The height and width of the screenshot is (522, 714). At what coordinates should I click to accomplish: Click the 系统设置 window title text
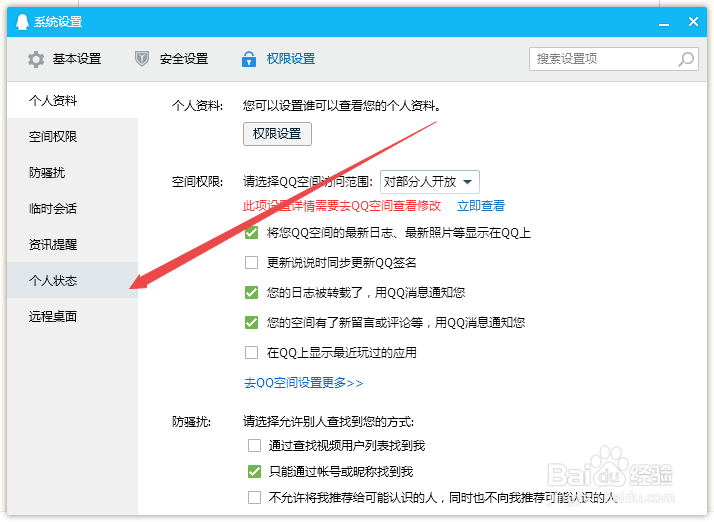coord(58,21)
